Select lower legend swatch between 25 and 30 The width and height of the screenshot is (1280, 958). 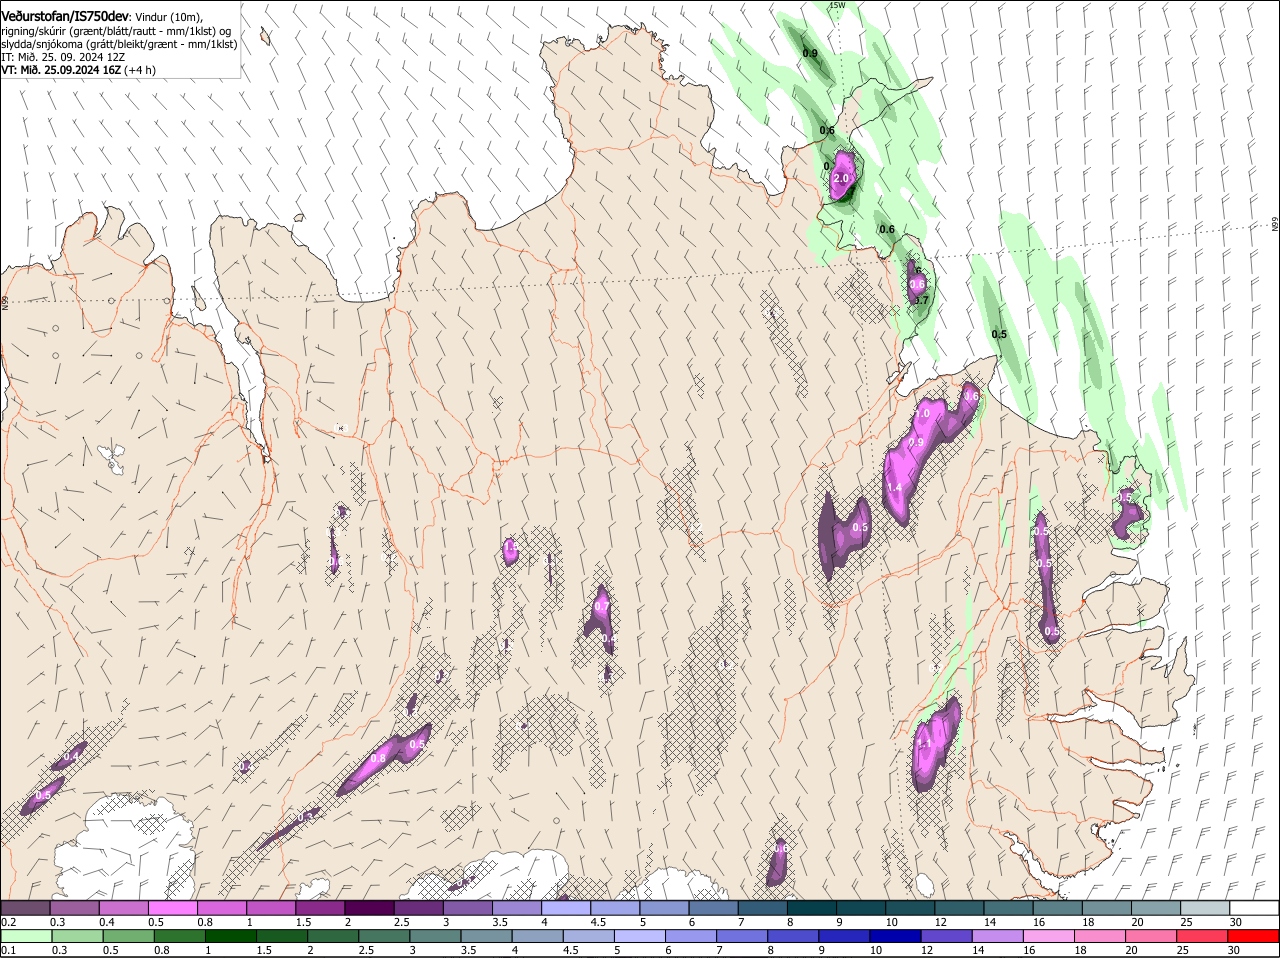[x=1200, y=937]
